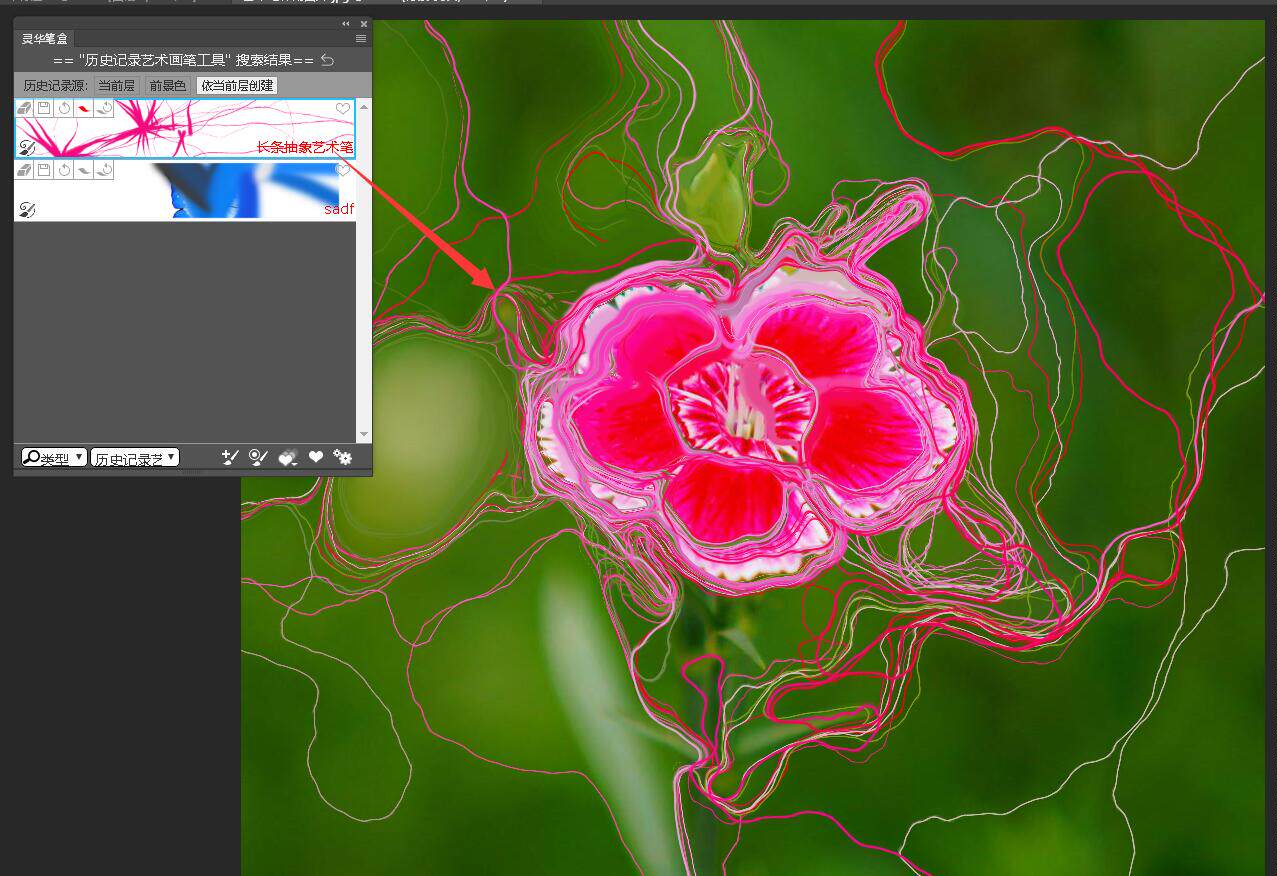
Task: Favorite the sadf preset with its heart
Action: click(x=343, y=170)
